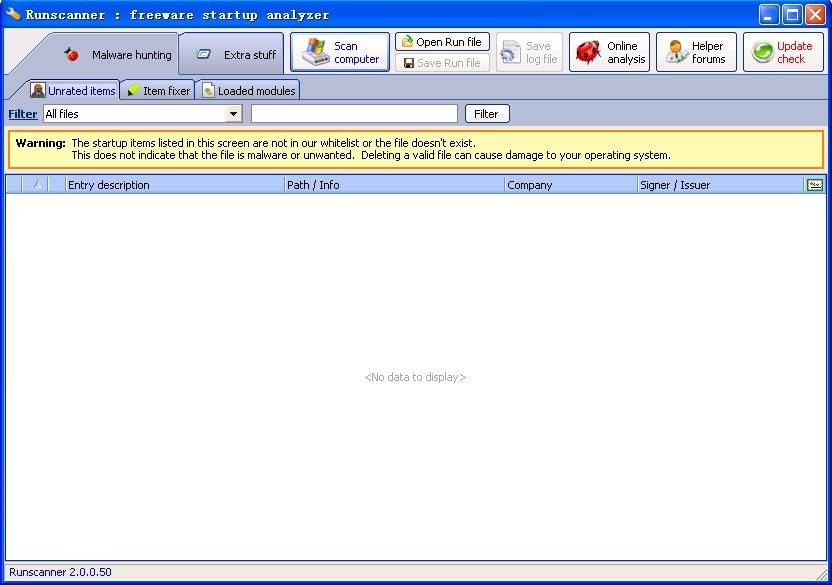Sort by Signer / Issuer column
832x585 pixels.
click(720, 185)
